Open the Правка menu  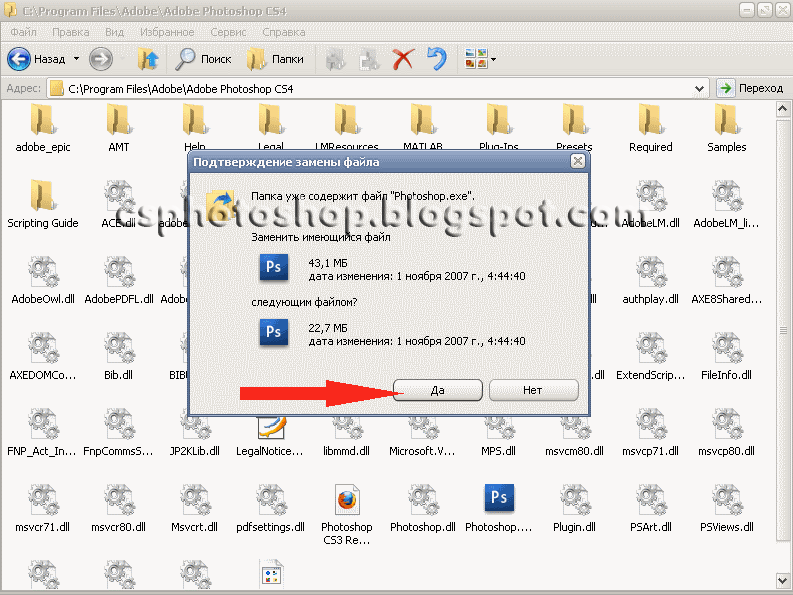[71, 32]
